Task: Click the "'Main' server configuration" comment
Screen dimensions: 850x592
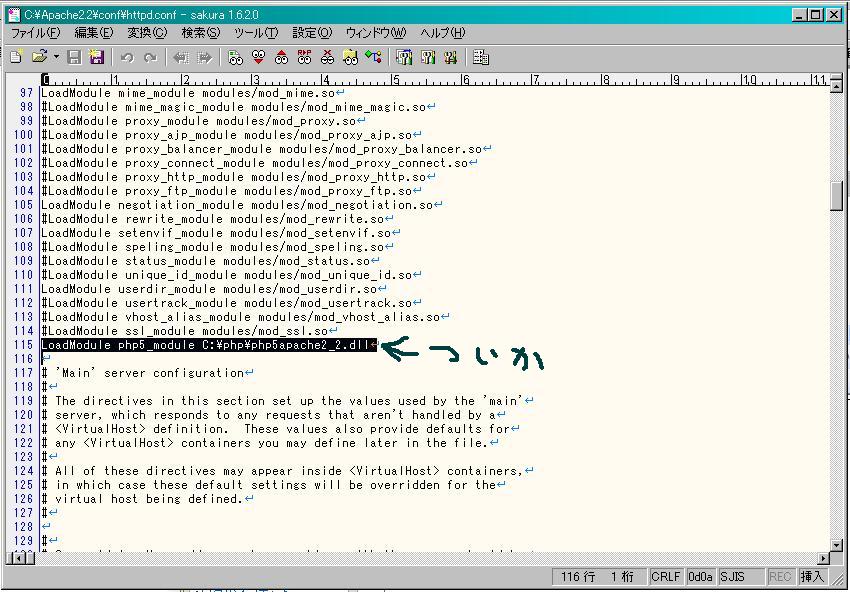Action: coord(150,374)
